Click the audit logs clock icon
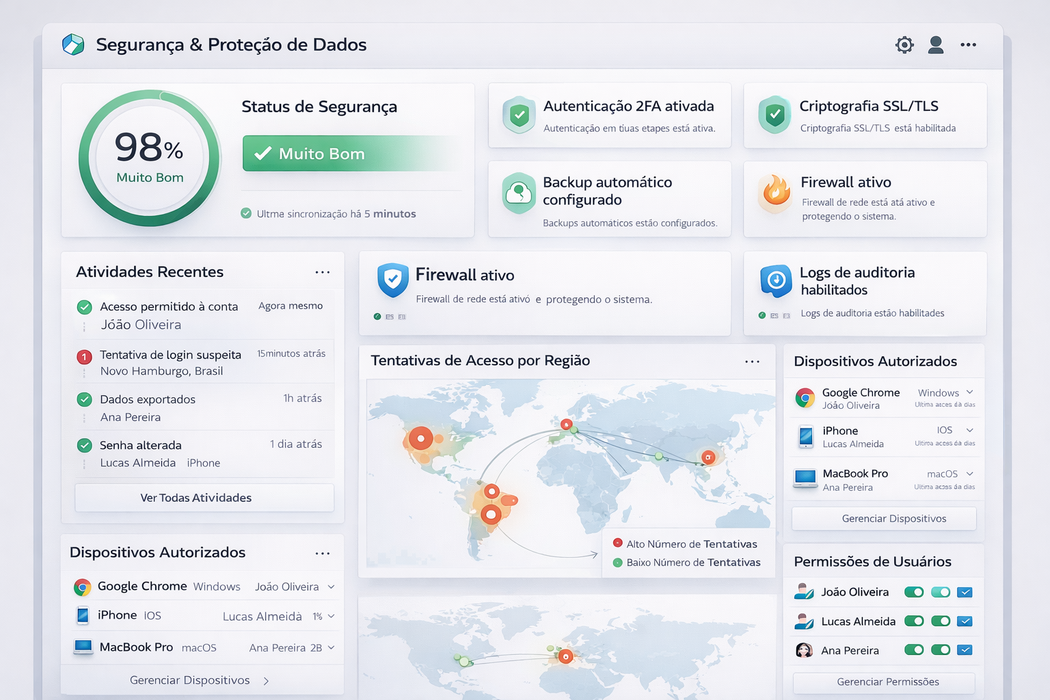The height and width of the screenshot is (700, 1050). tap(775, 281)
